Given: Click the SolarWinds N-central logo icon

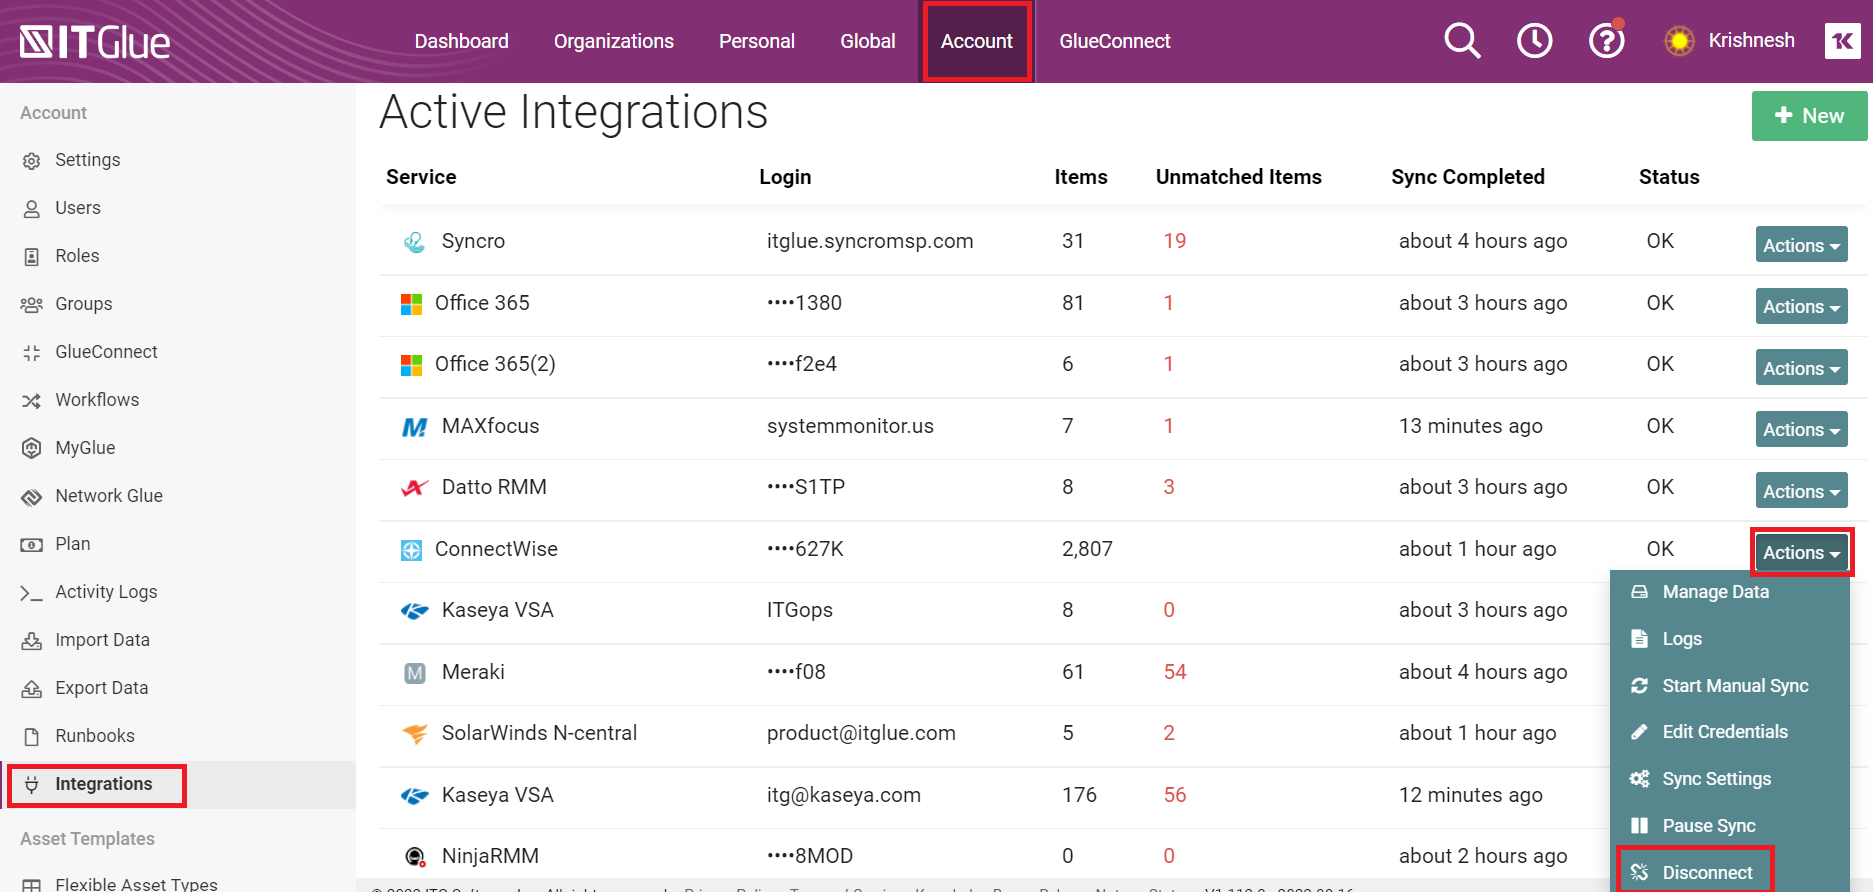Looking at the screenshot, I should tap(414, 734).
